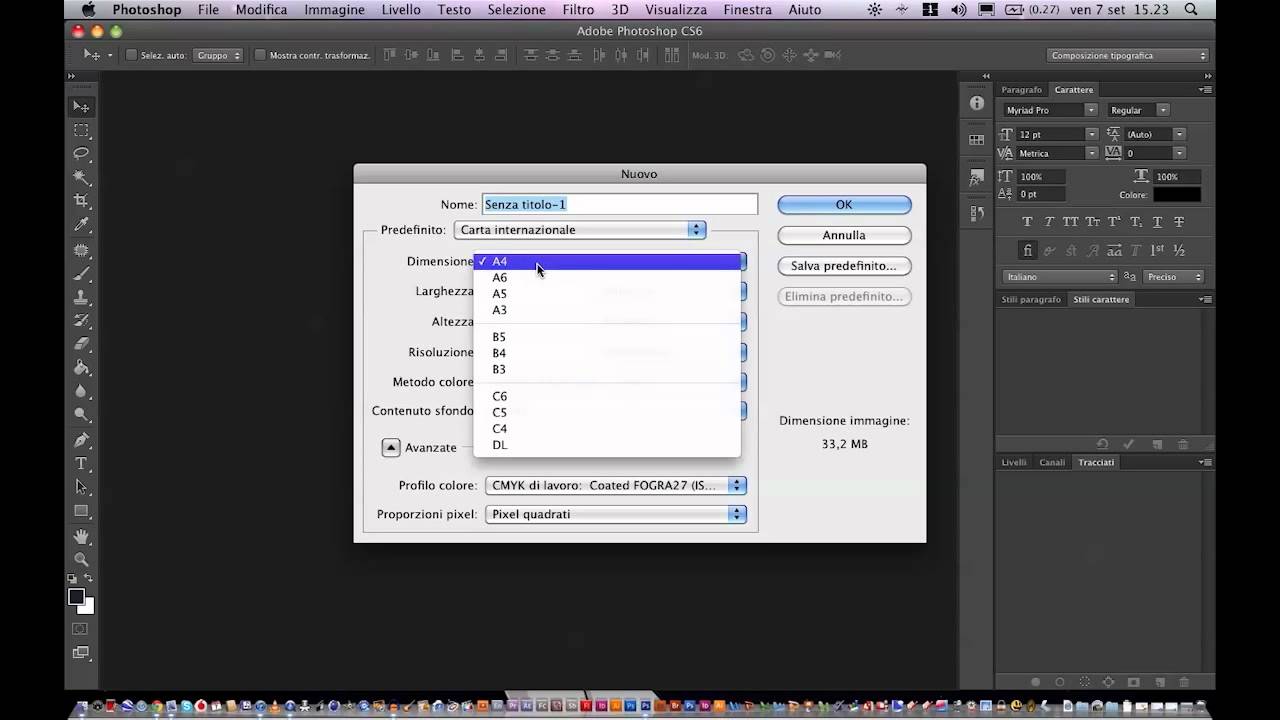Toggle Strikethrough in Character panel
The height and width of the screenshot is (720, 1280).
[1180, 222]
